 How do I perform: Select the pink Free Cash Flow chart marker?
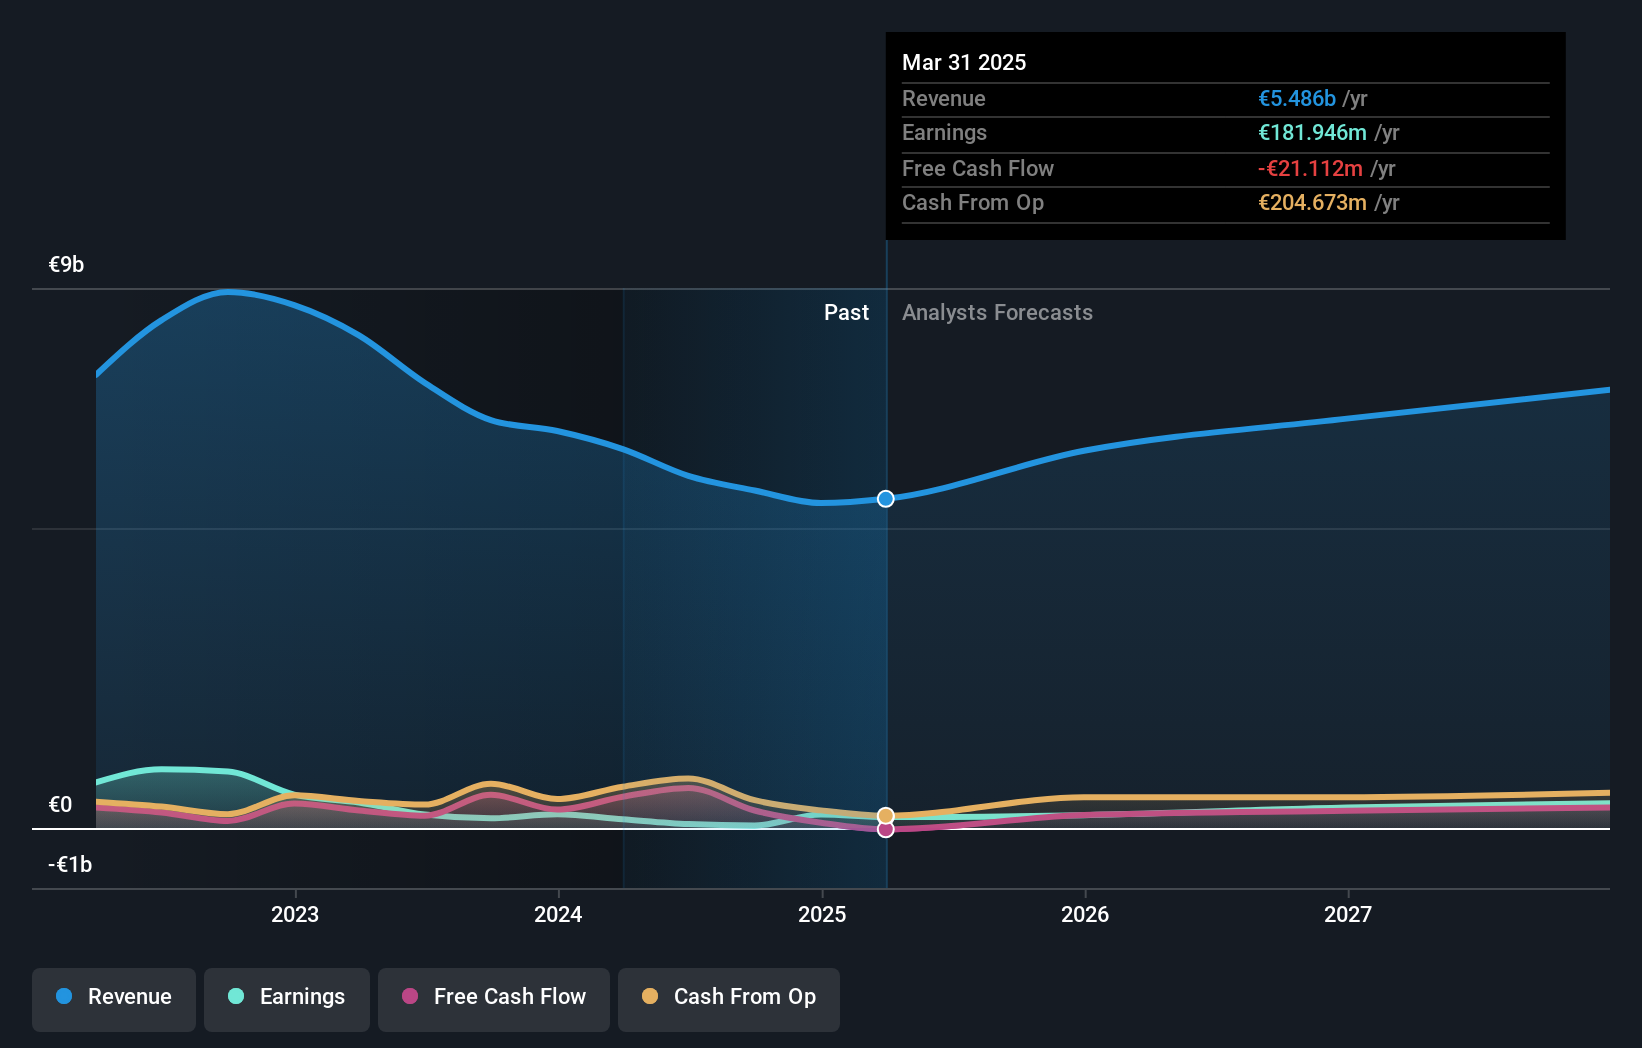tap(885, 830)
